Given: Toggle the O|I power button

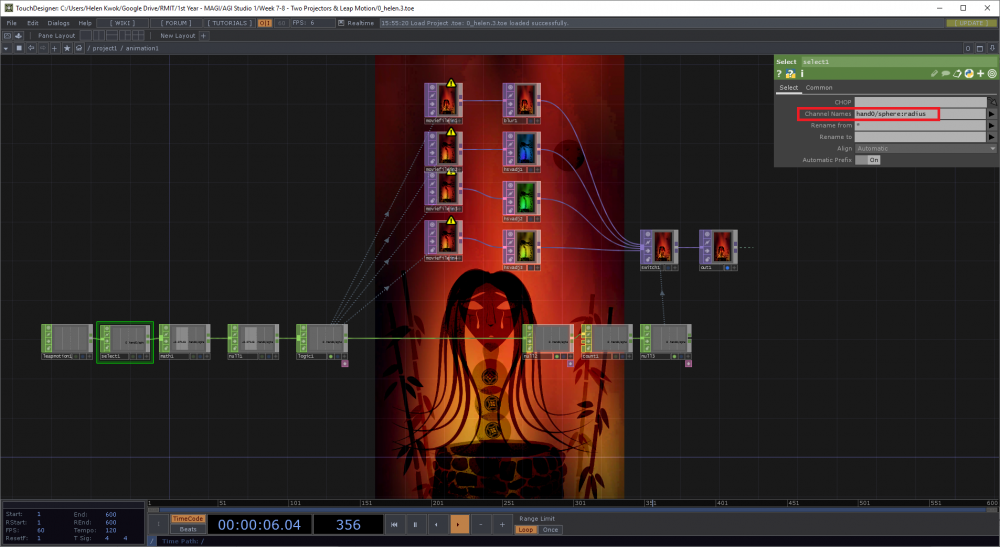Looking at the screenshot, I should tap(265, 23).
